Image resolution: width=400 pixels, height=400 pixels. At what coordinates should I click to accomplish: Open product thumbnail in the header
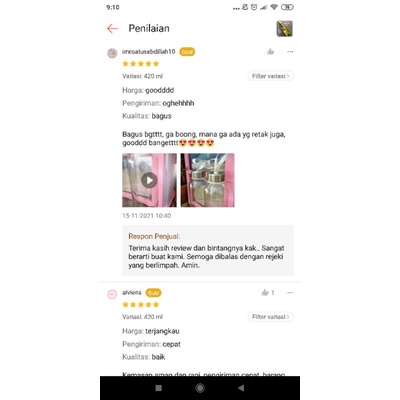(x=285, y=29)
